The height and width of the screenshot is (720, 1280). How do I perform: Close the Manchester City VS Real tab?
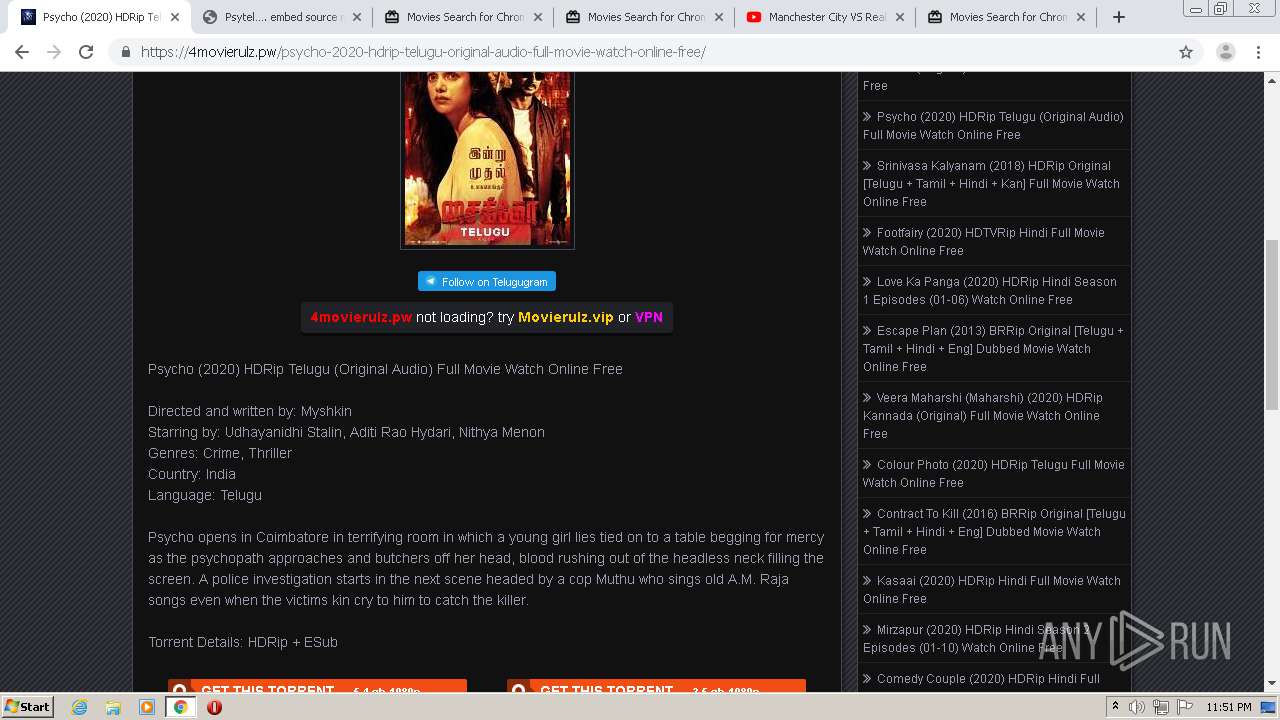click(x=899, y=17)
